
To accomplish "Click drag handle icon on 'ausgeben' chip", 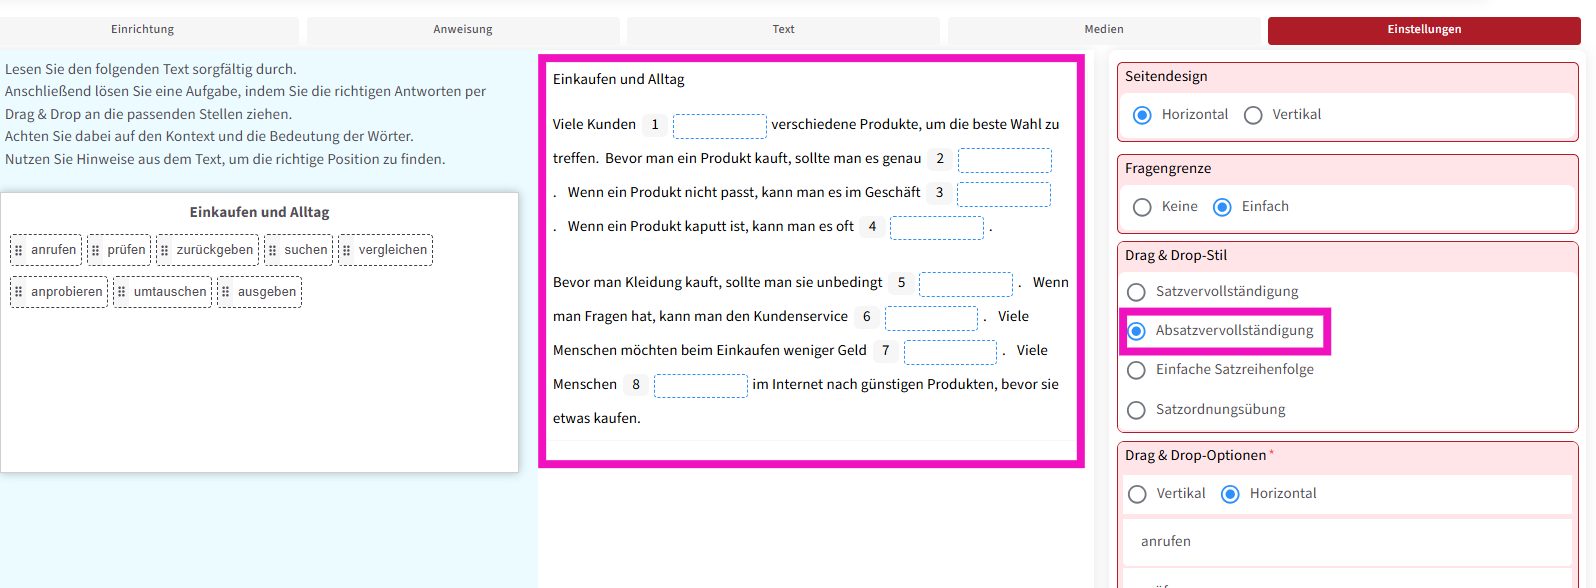I will [x=226, y=292].
